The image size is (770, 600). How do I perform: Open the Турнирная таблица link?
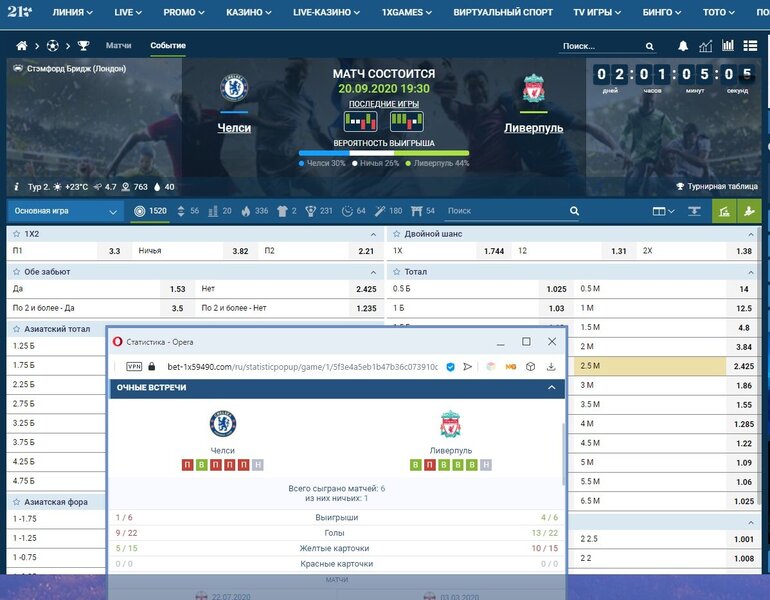721,186
